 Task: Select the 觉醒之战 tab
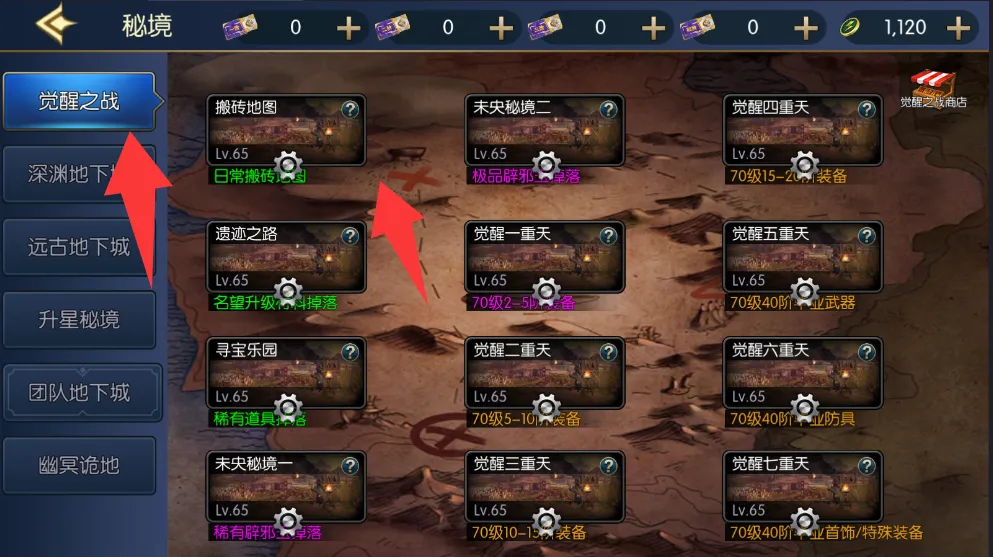(79, 101)
